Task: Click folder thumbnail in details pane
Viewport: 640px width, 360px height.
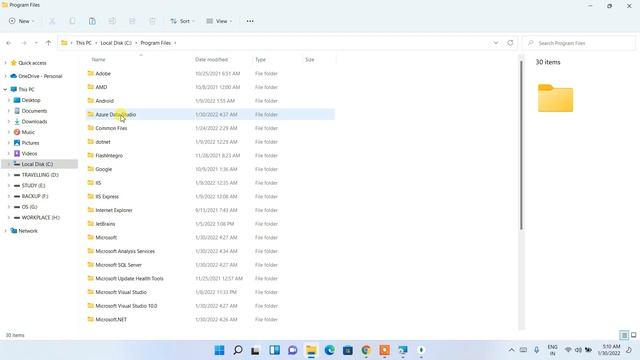Action: pos(555,98)
